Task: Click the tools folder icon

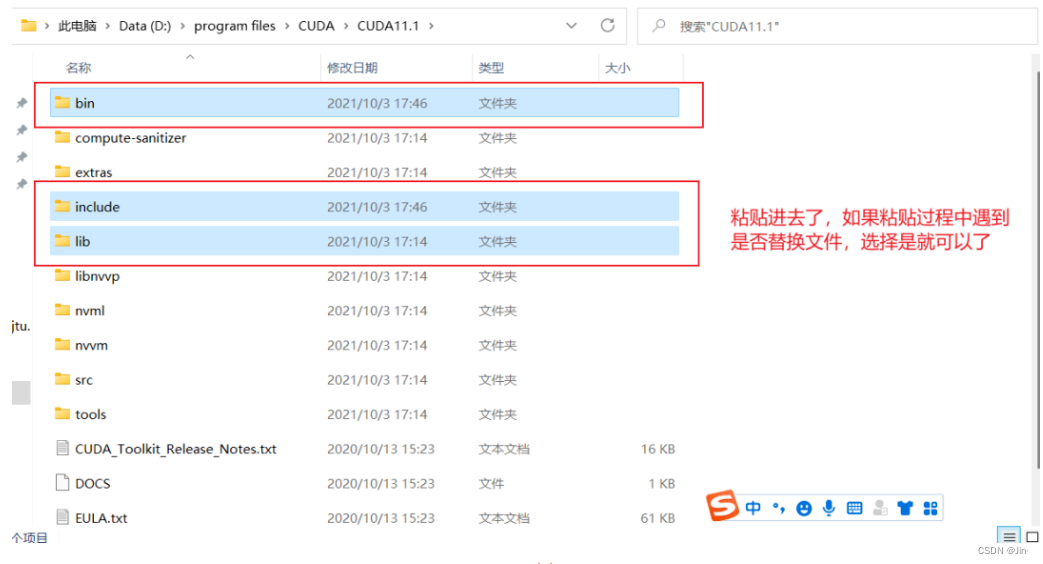Action: (63, 414)
